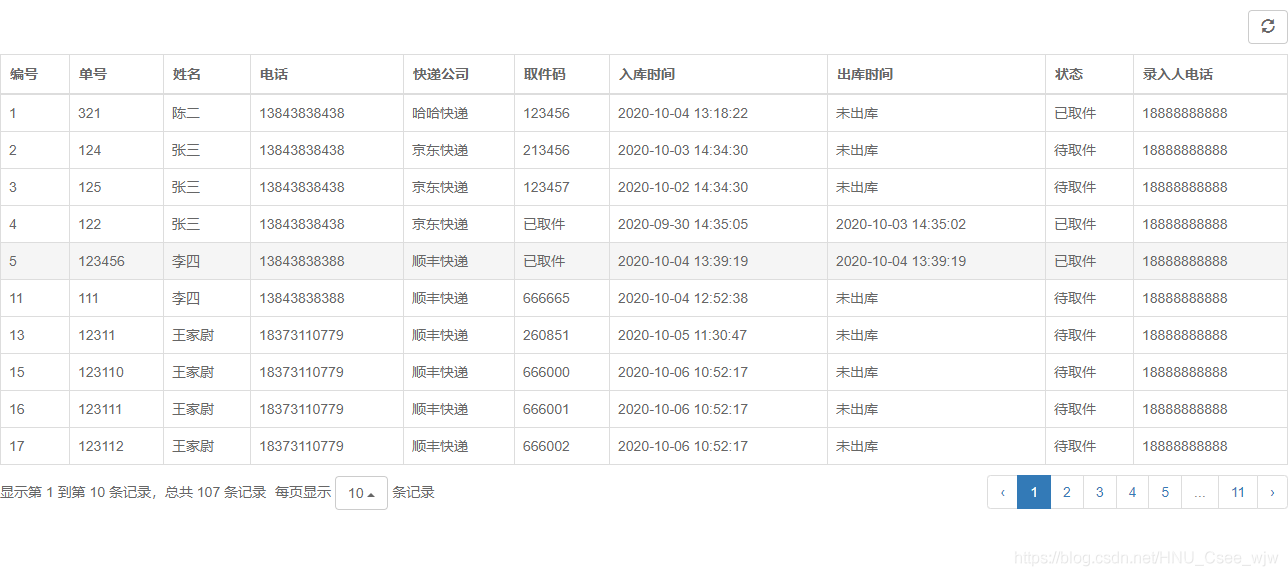Click the 出库时间 cell 2020-10-03 14:35:02

point(901,224)
